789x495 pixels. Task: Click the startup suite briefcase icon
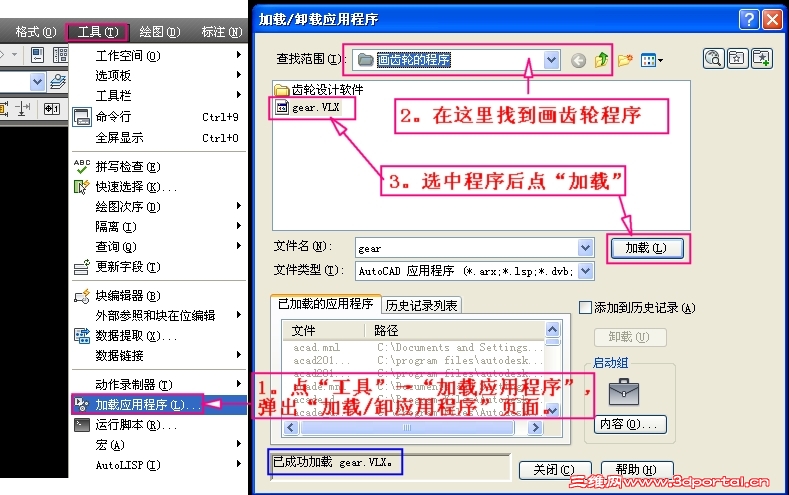(623, 392)
